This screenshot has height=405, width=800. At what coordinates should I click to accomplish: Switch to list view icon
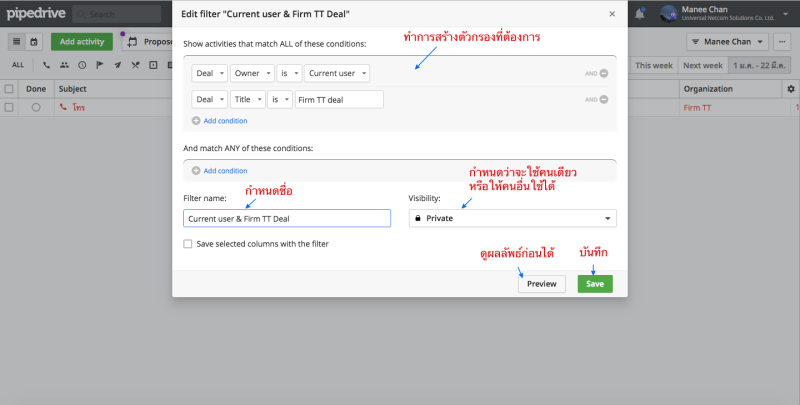[17, 42]
